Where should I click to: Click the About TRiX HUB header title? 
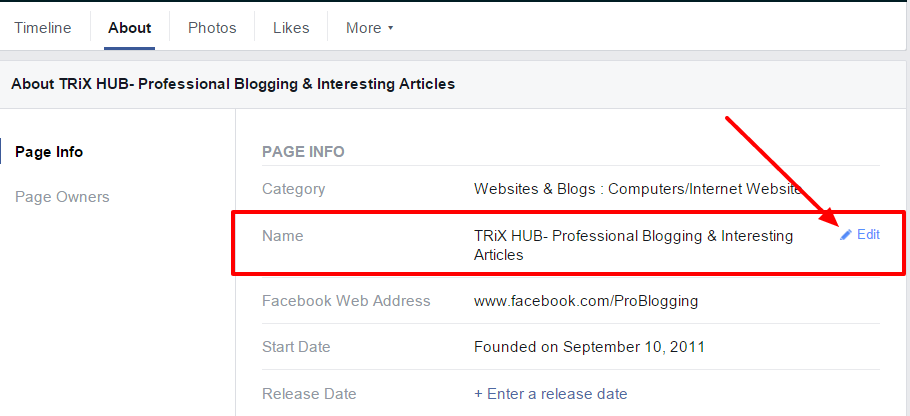233,84
